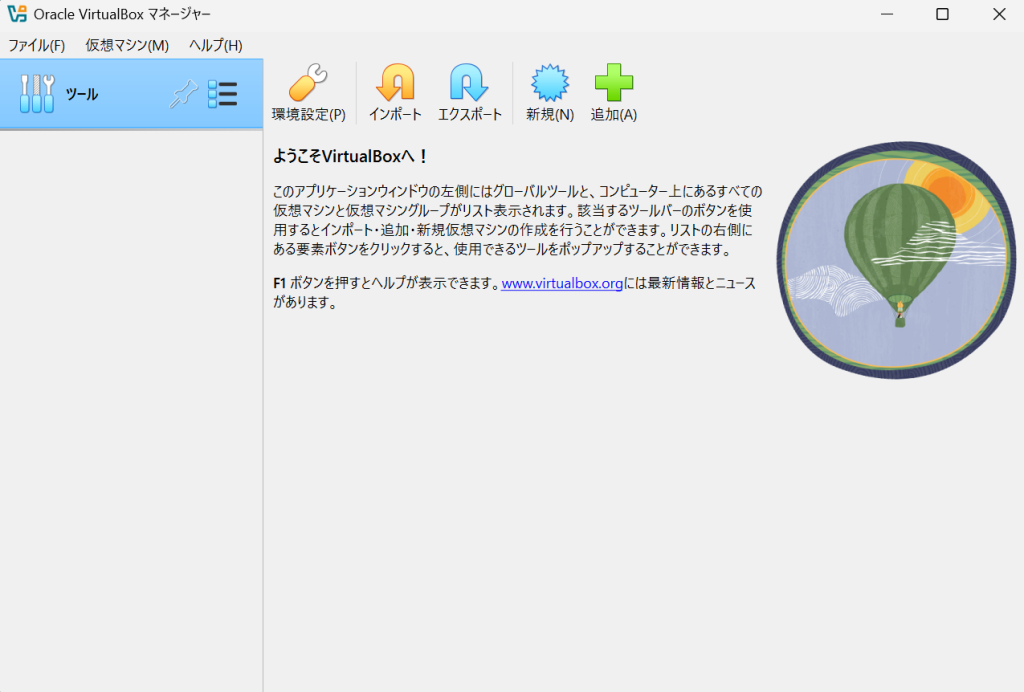The image size is (1024, 692).
Task: Open the 仮想マシン(M) menu
Action: point(127,45)
